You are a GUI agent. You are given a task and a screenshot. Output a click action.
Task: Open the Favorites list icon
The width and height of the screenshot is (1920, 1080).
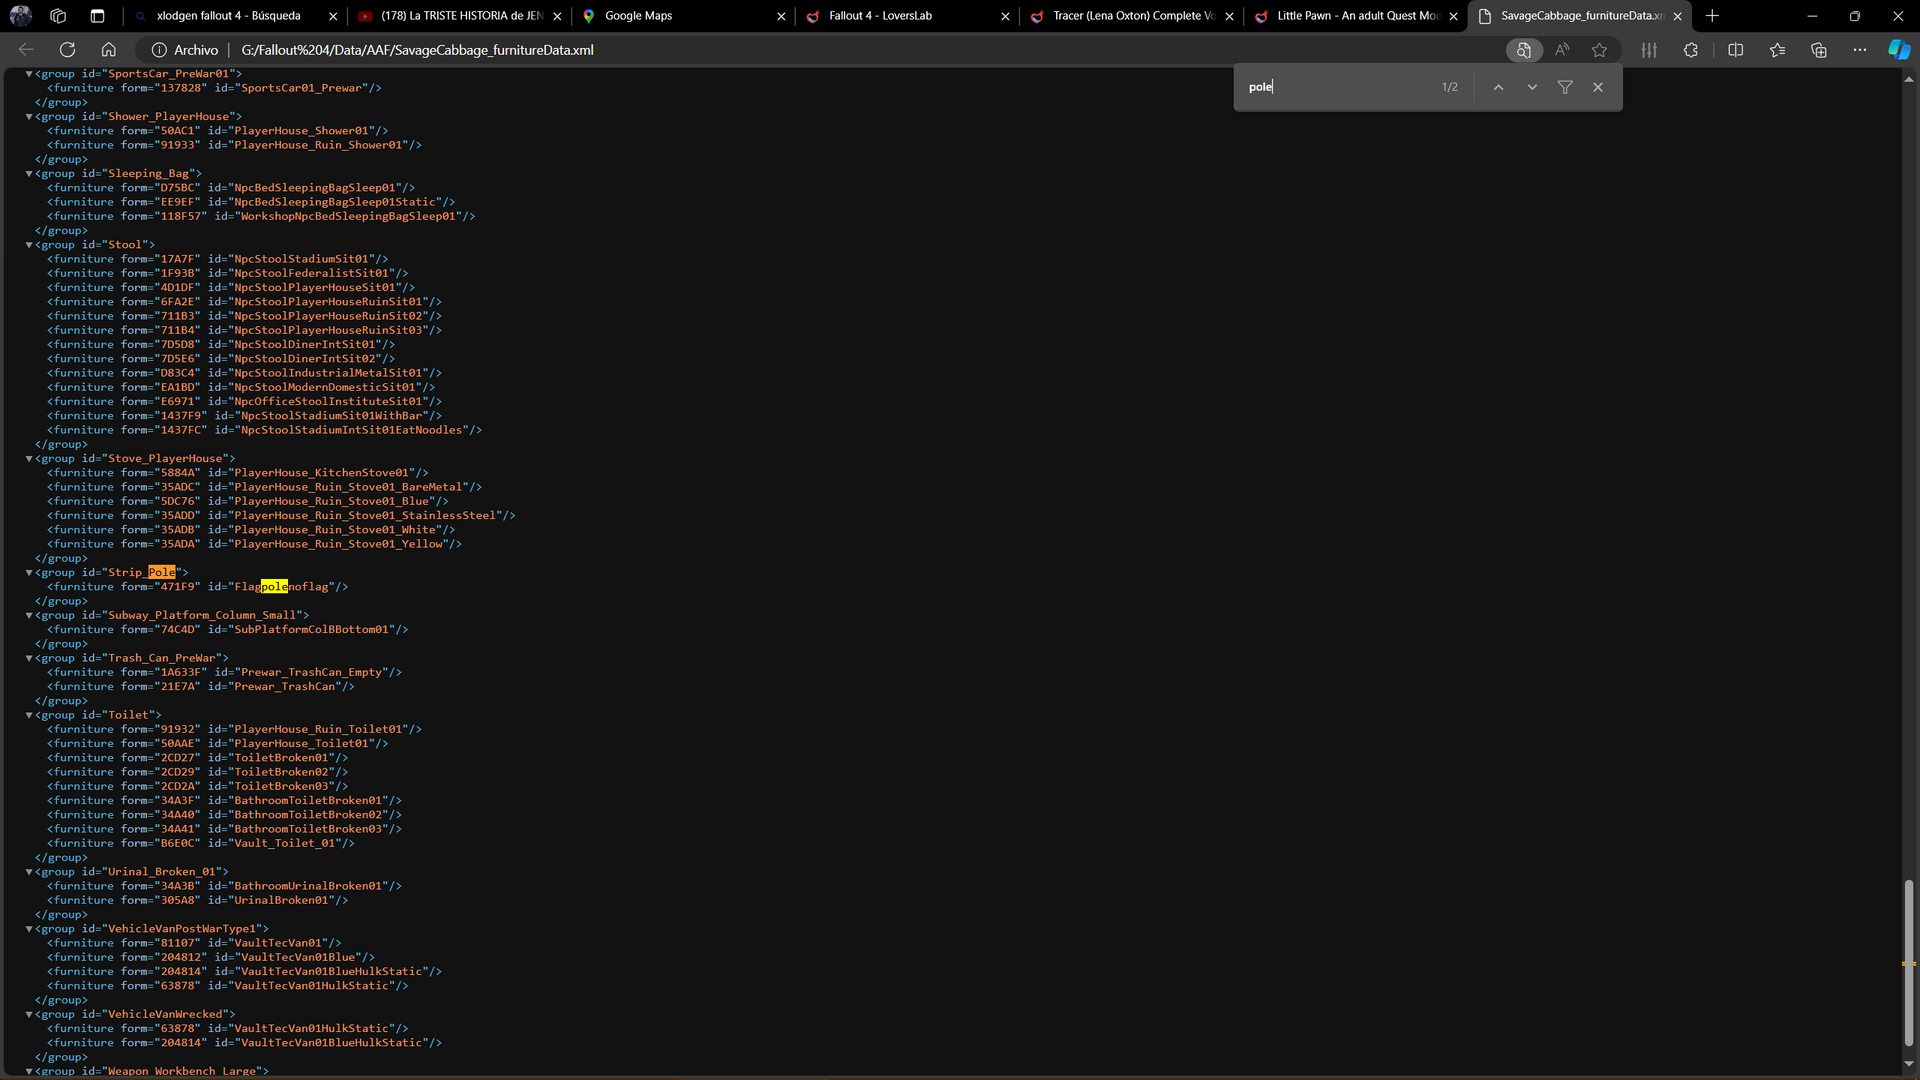(1777, 50)
